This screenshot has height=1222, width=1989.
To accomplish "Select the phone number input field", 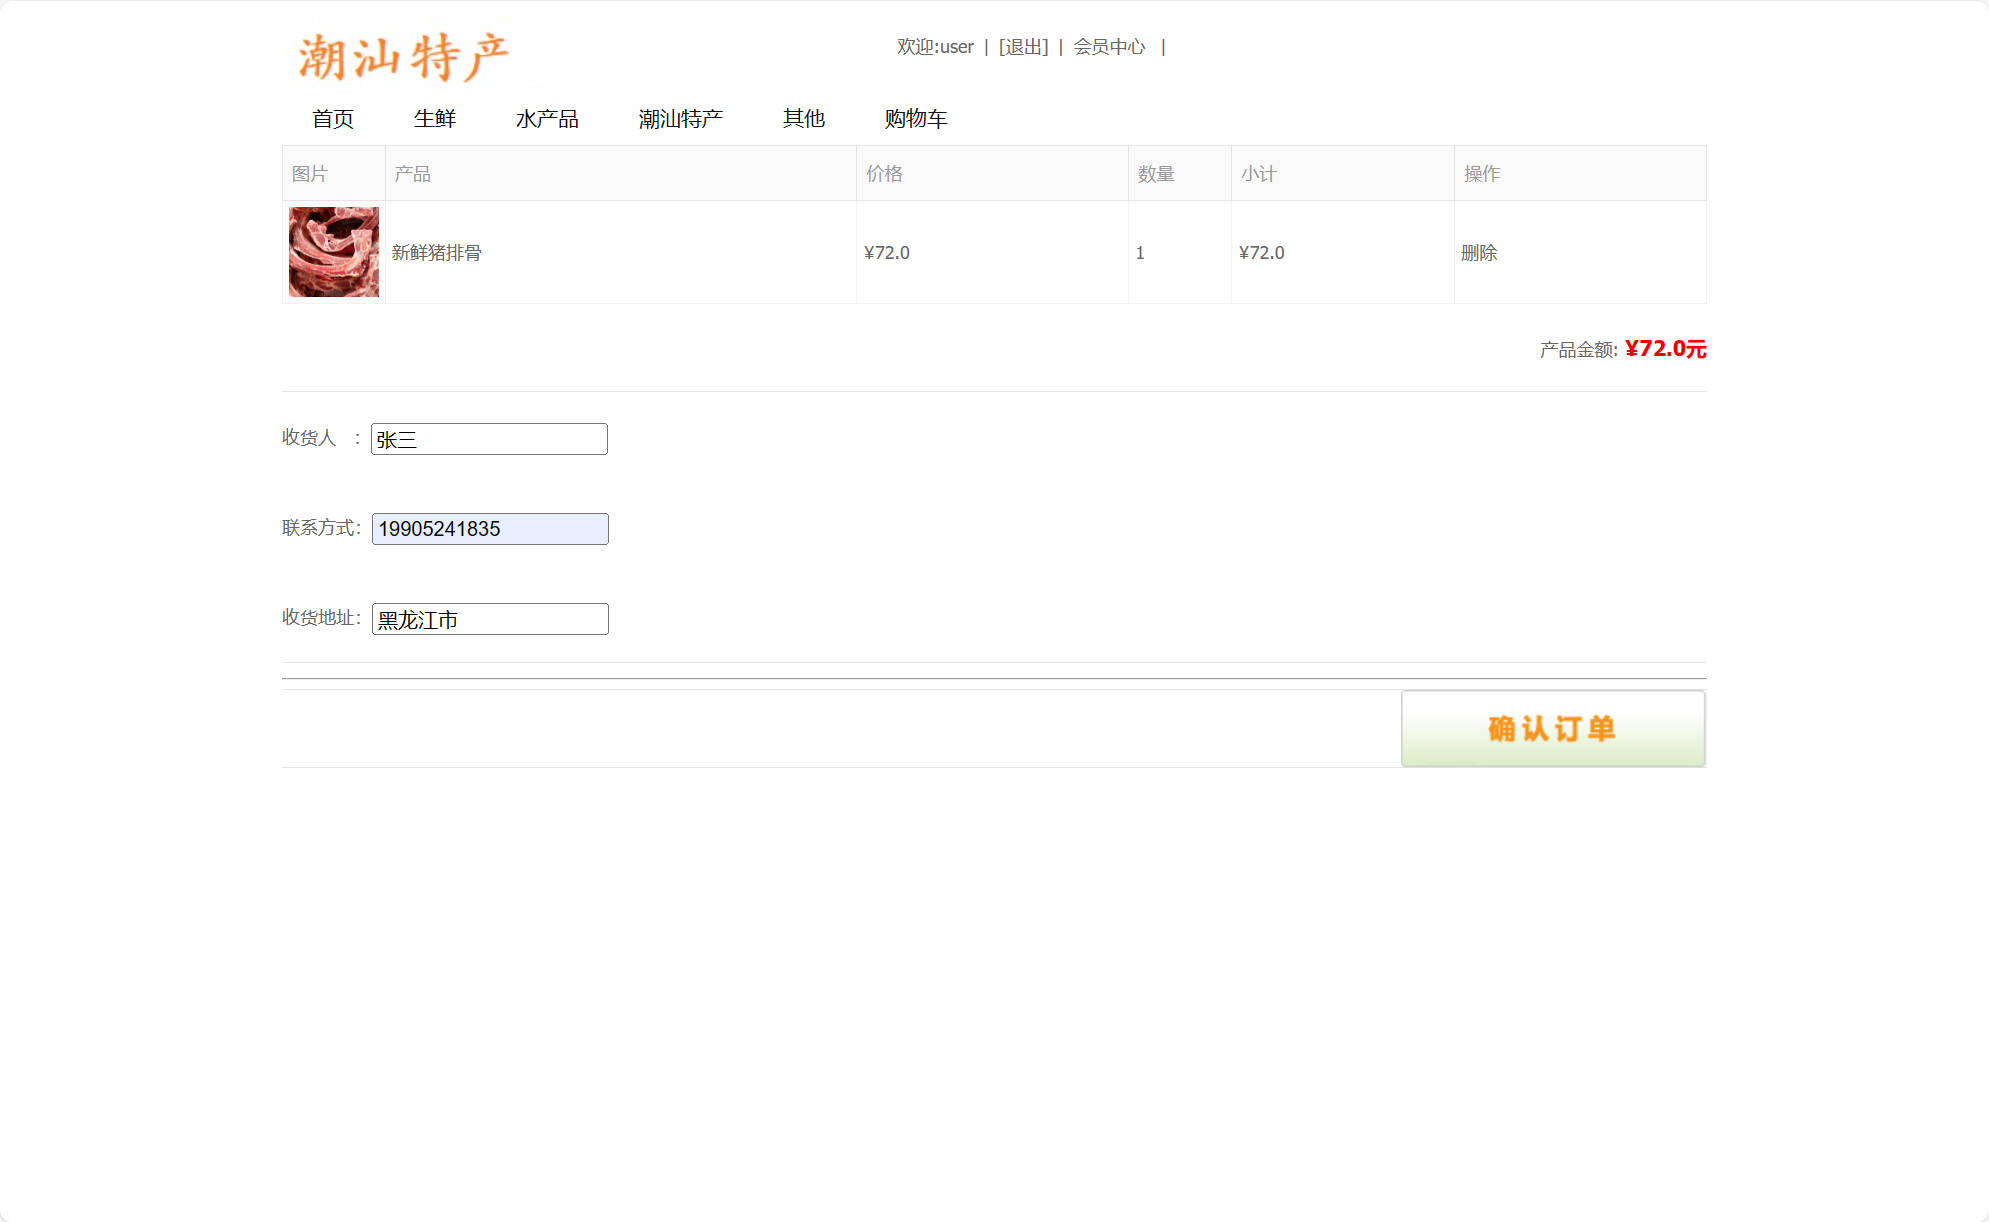I will (489, 528).
